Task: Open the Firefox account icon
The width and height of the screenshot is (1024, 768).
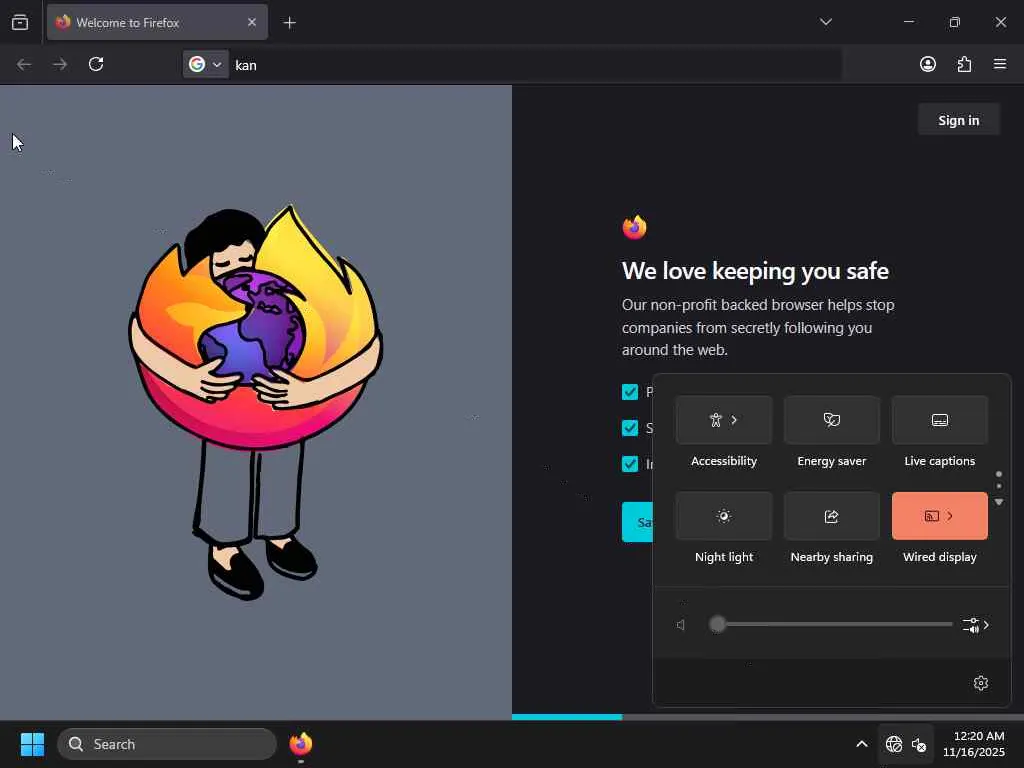Action: coord(928,64)
